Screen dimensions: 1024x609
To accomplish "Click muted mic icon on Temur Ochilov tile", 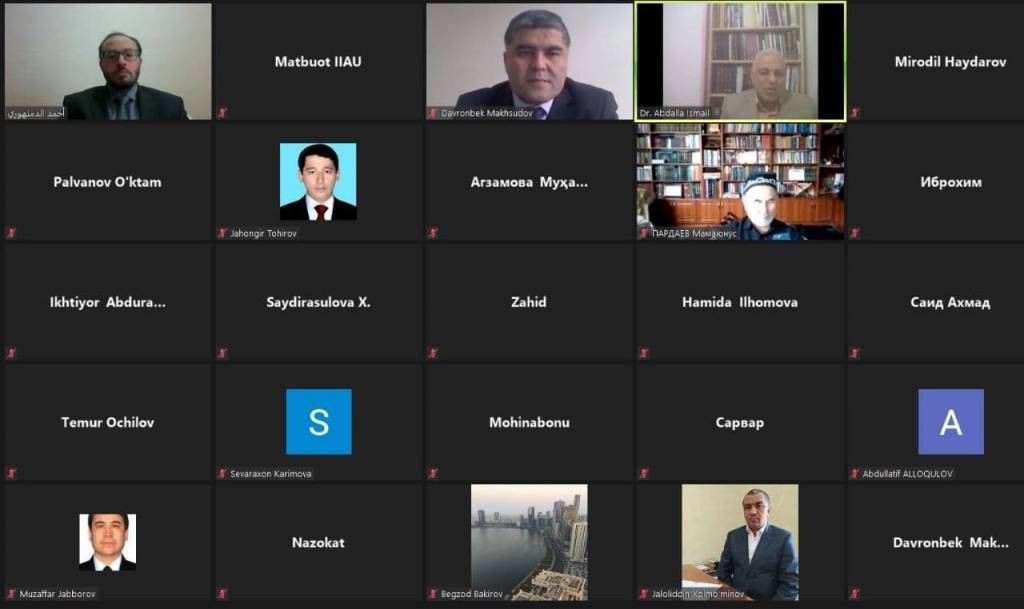I will pos(12,473).
